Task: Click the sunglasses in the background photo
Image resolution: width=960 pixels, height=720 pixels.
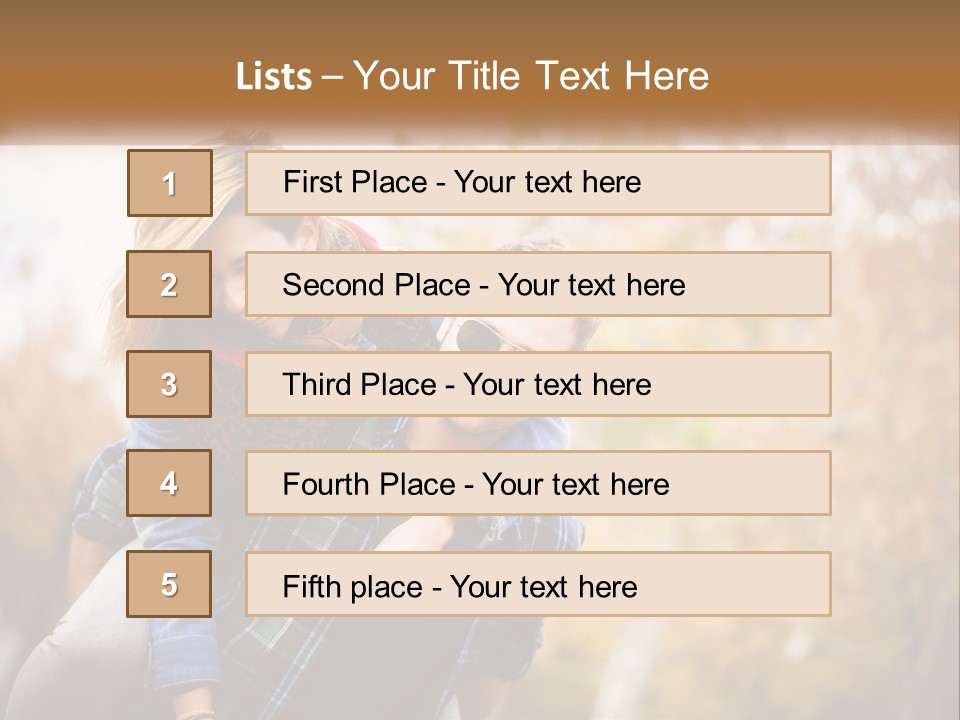Action: pos(478,337)
